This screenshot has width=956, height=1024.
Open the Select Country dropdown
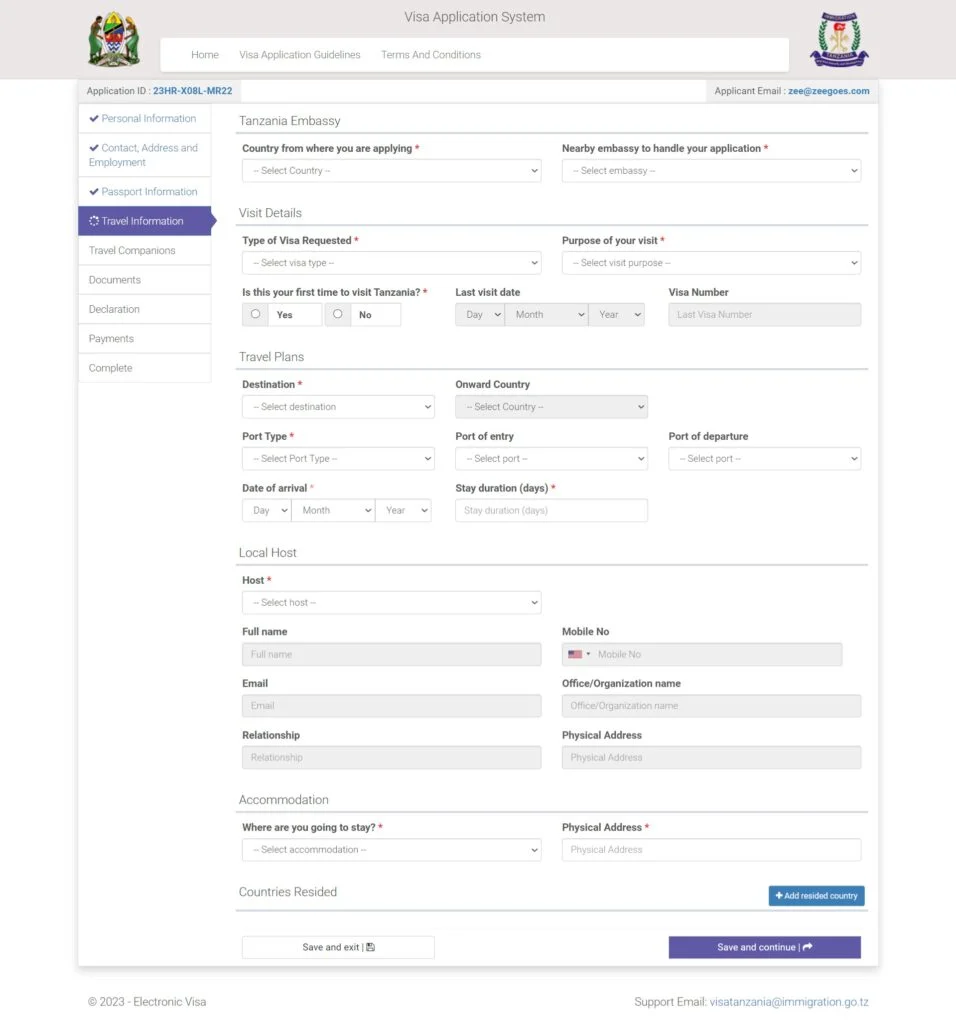[391, 171]
